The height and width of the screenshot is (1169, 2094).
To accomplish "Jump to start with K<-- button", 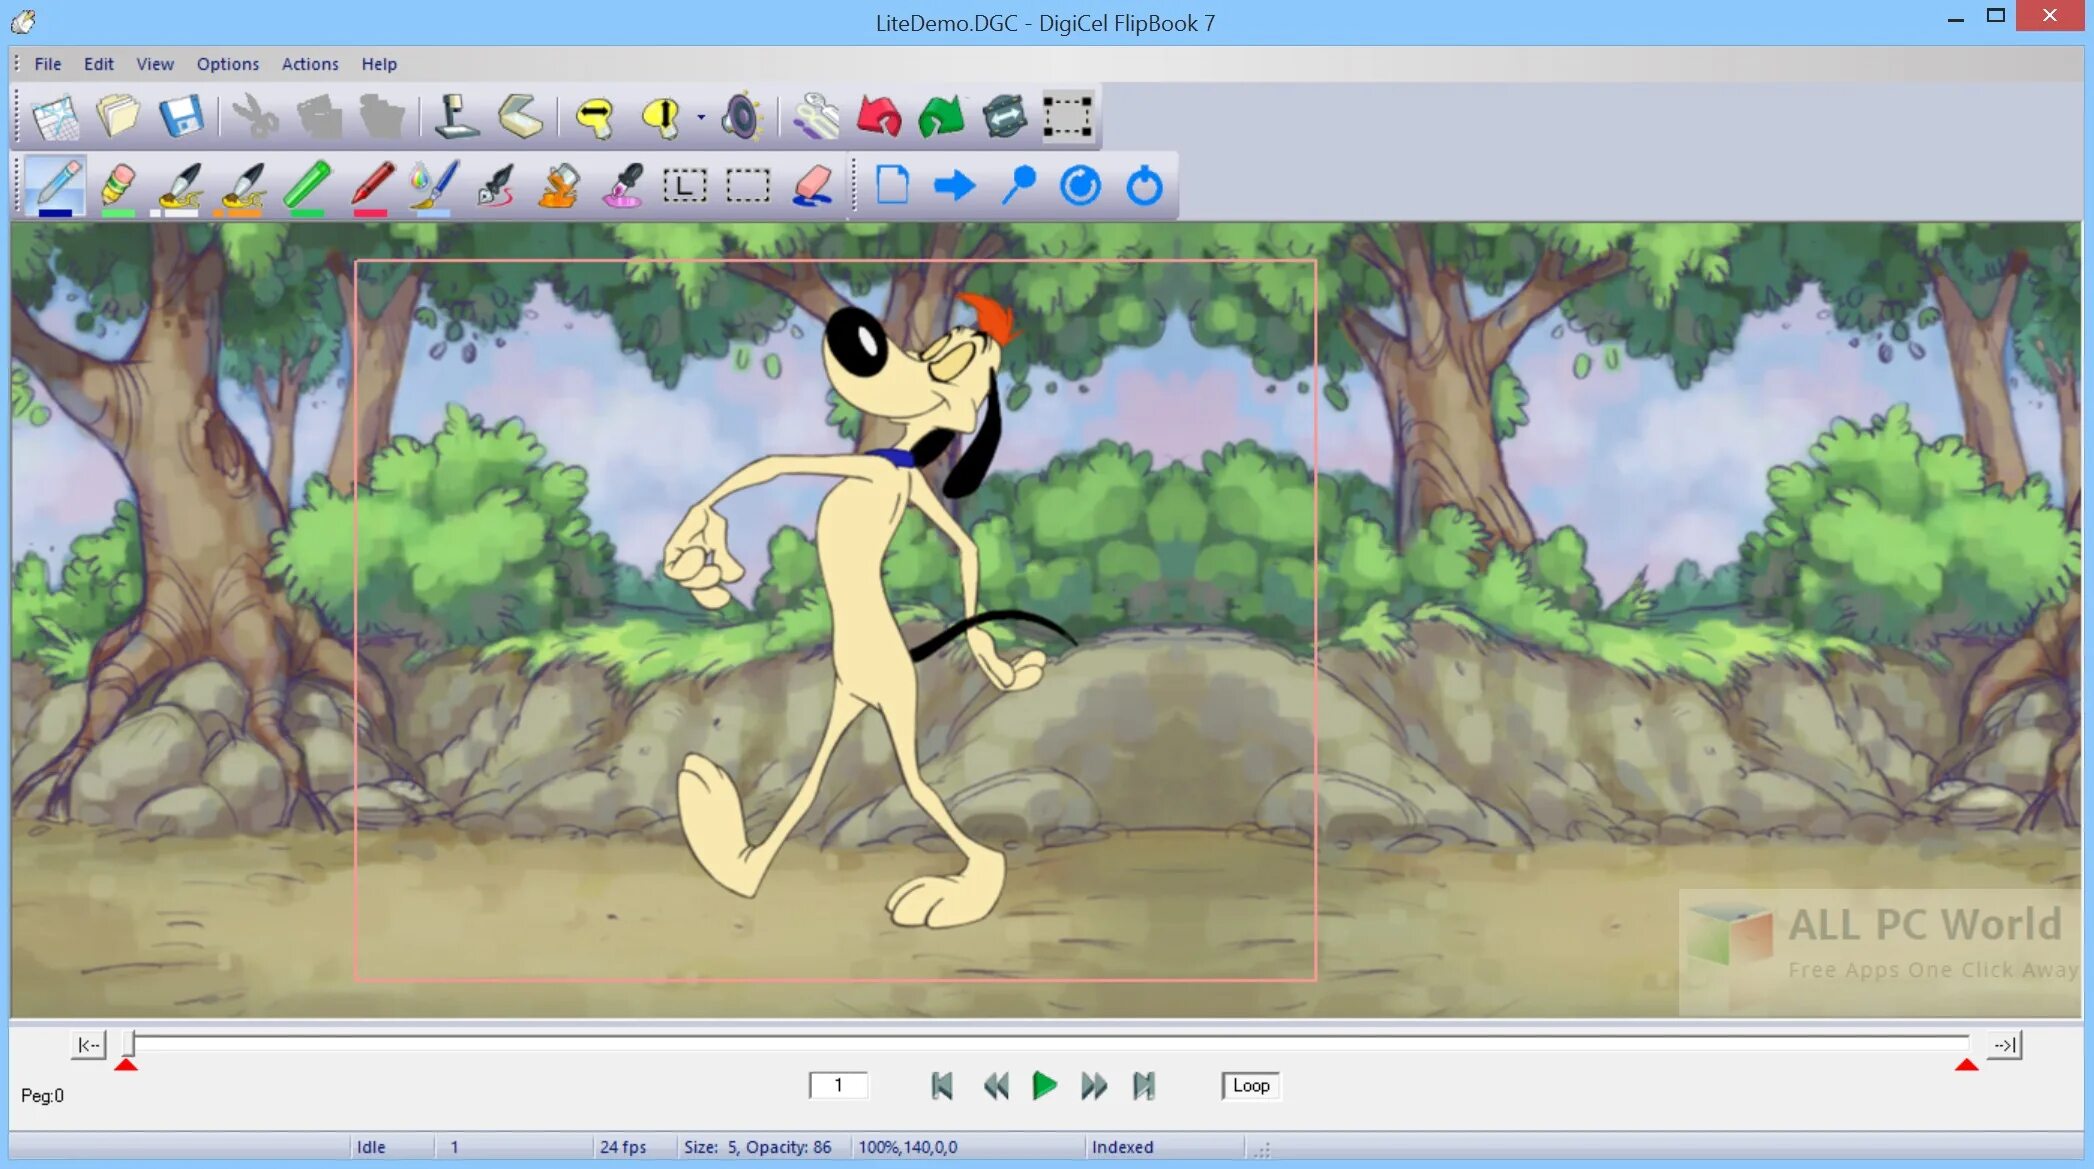I will pyautogui.click(x=89, y=1045).
